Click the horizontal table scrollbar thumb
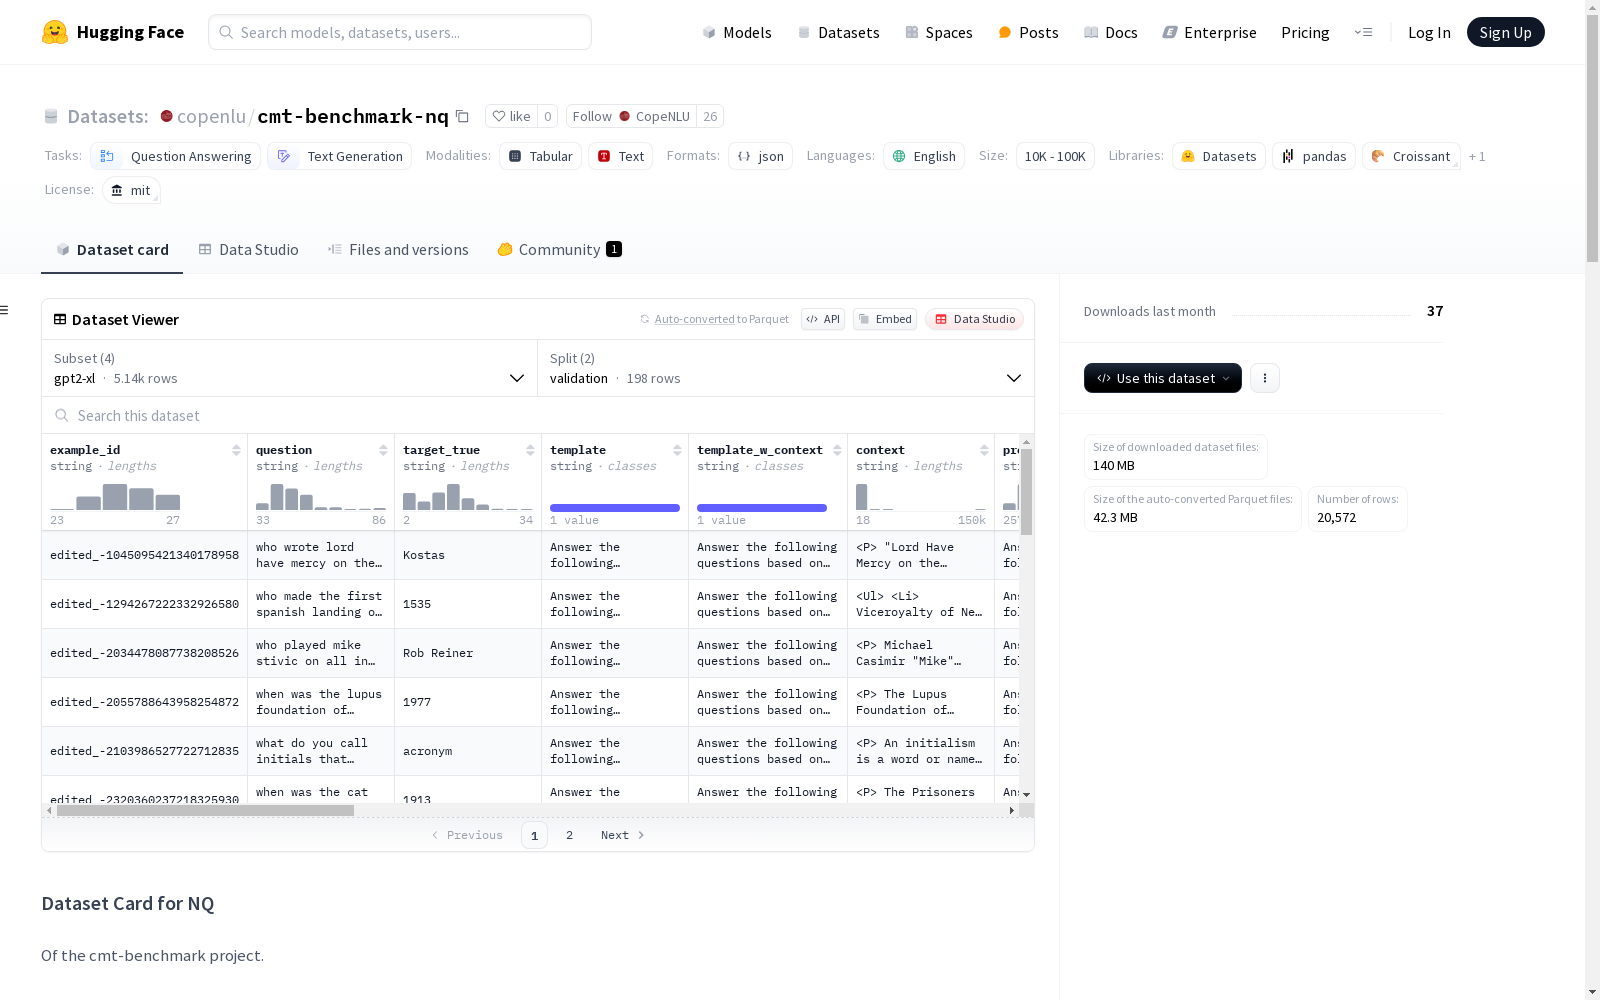Screen dimensions: 1600x1000 (x=205, y=811)
